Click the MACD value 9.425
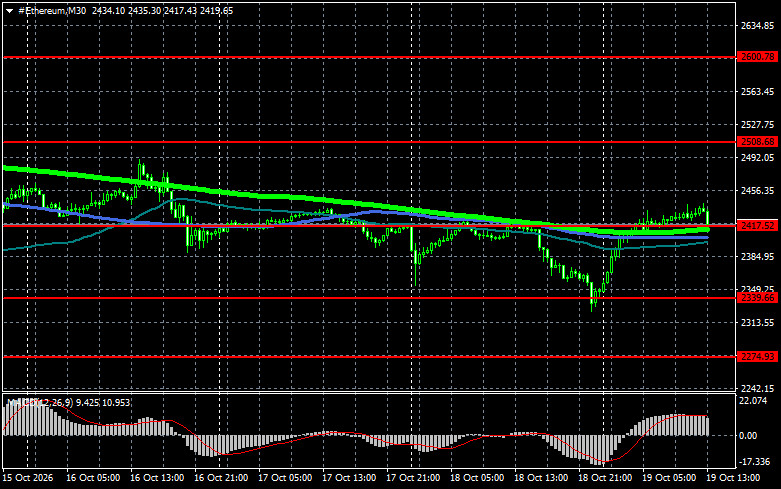This screenshot has height=489, width=781. (x=88, y=402)
